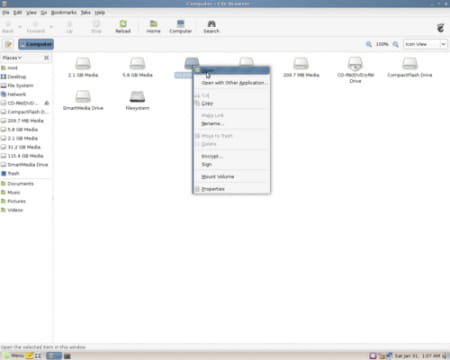Click the Reload toolbar icon
The height and width of the screenshot is (360, 450).
click(123, 24)
